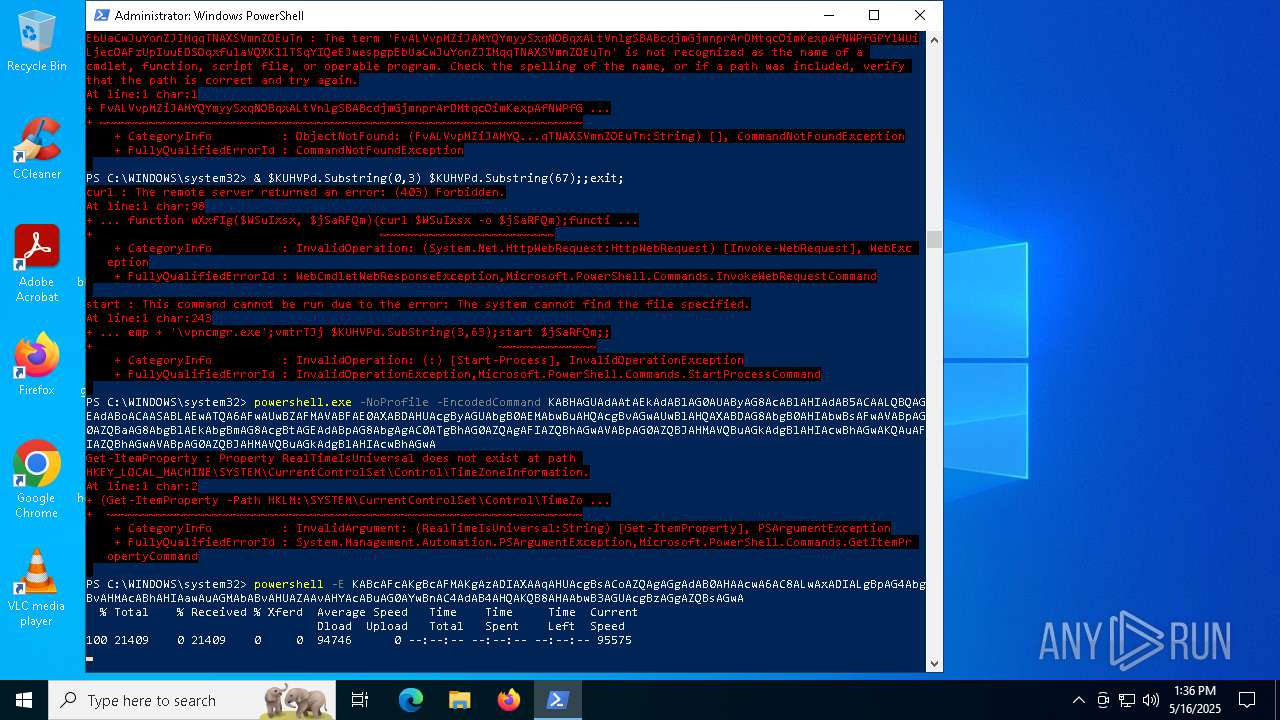Viewport: 1280px width, 720px height.
Task: Click the '(403) Forbidden' error line
Action: [296, 192]
